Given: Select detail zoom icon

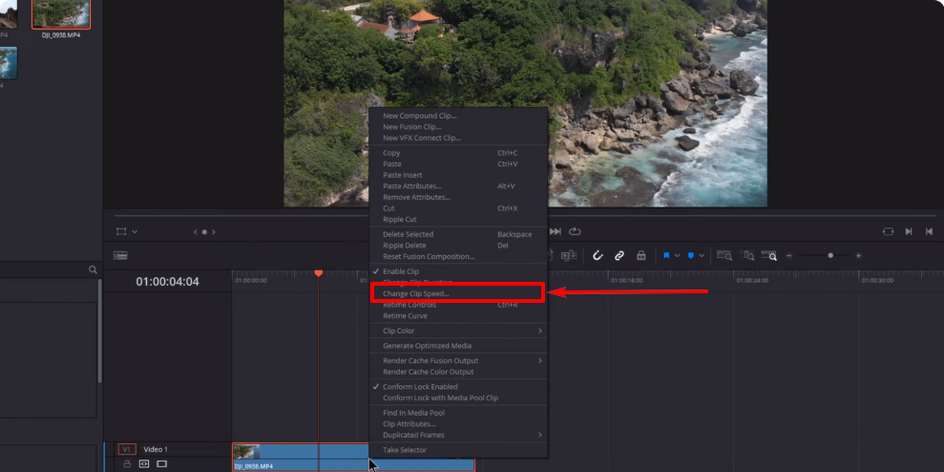Looking at the screenshot, I should 747,256.
